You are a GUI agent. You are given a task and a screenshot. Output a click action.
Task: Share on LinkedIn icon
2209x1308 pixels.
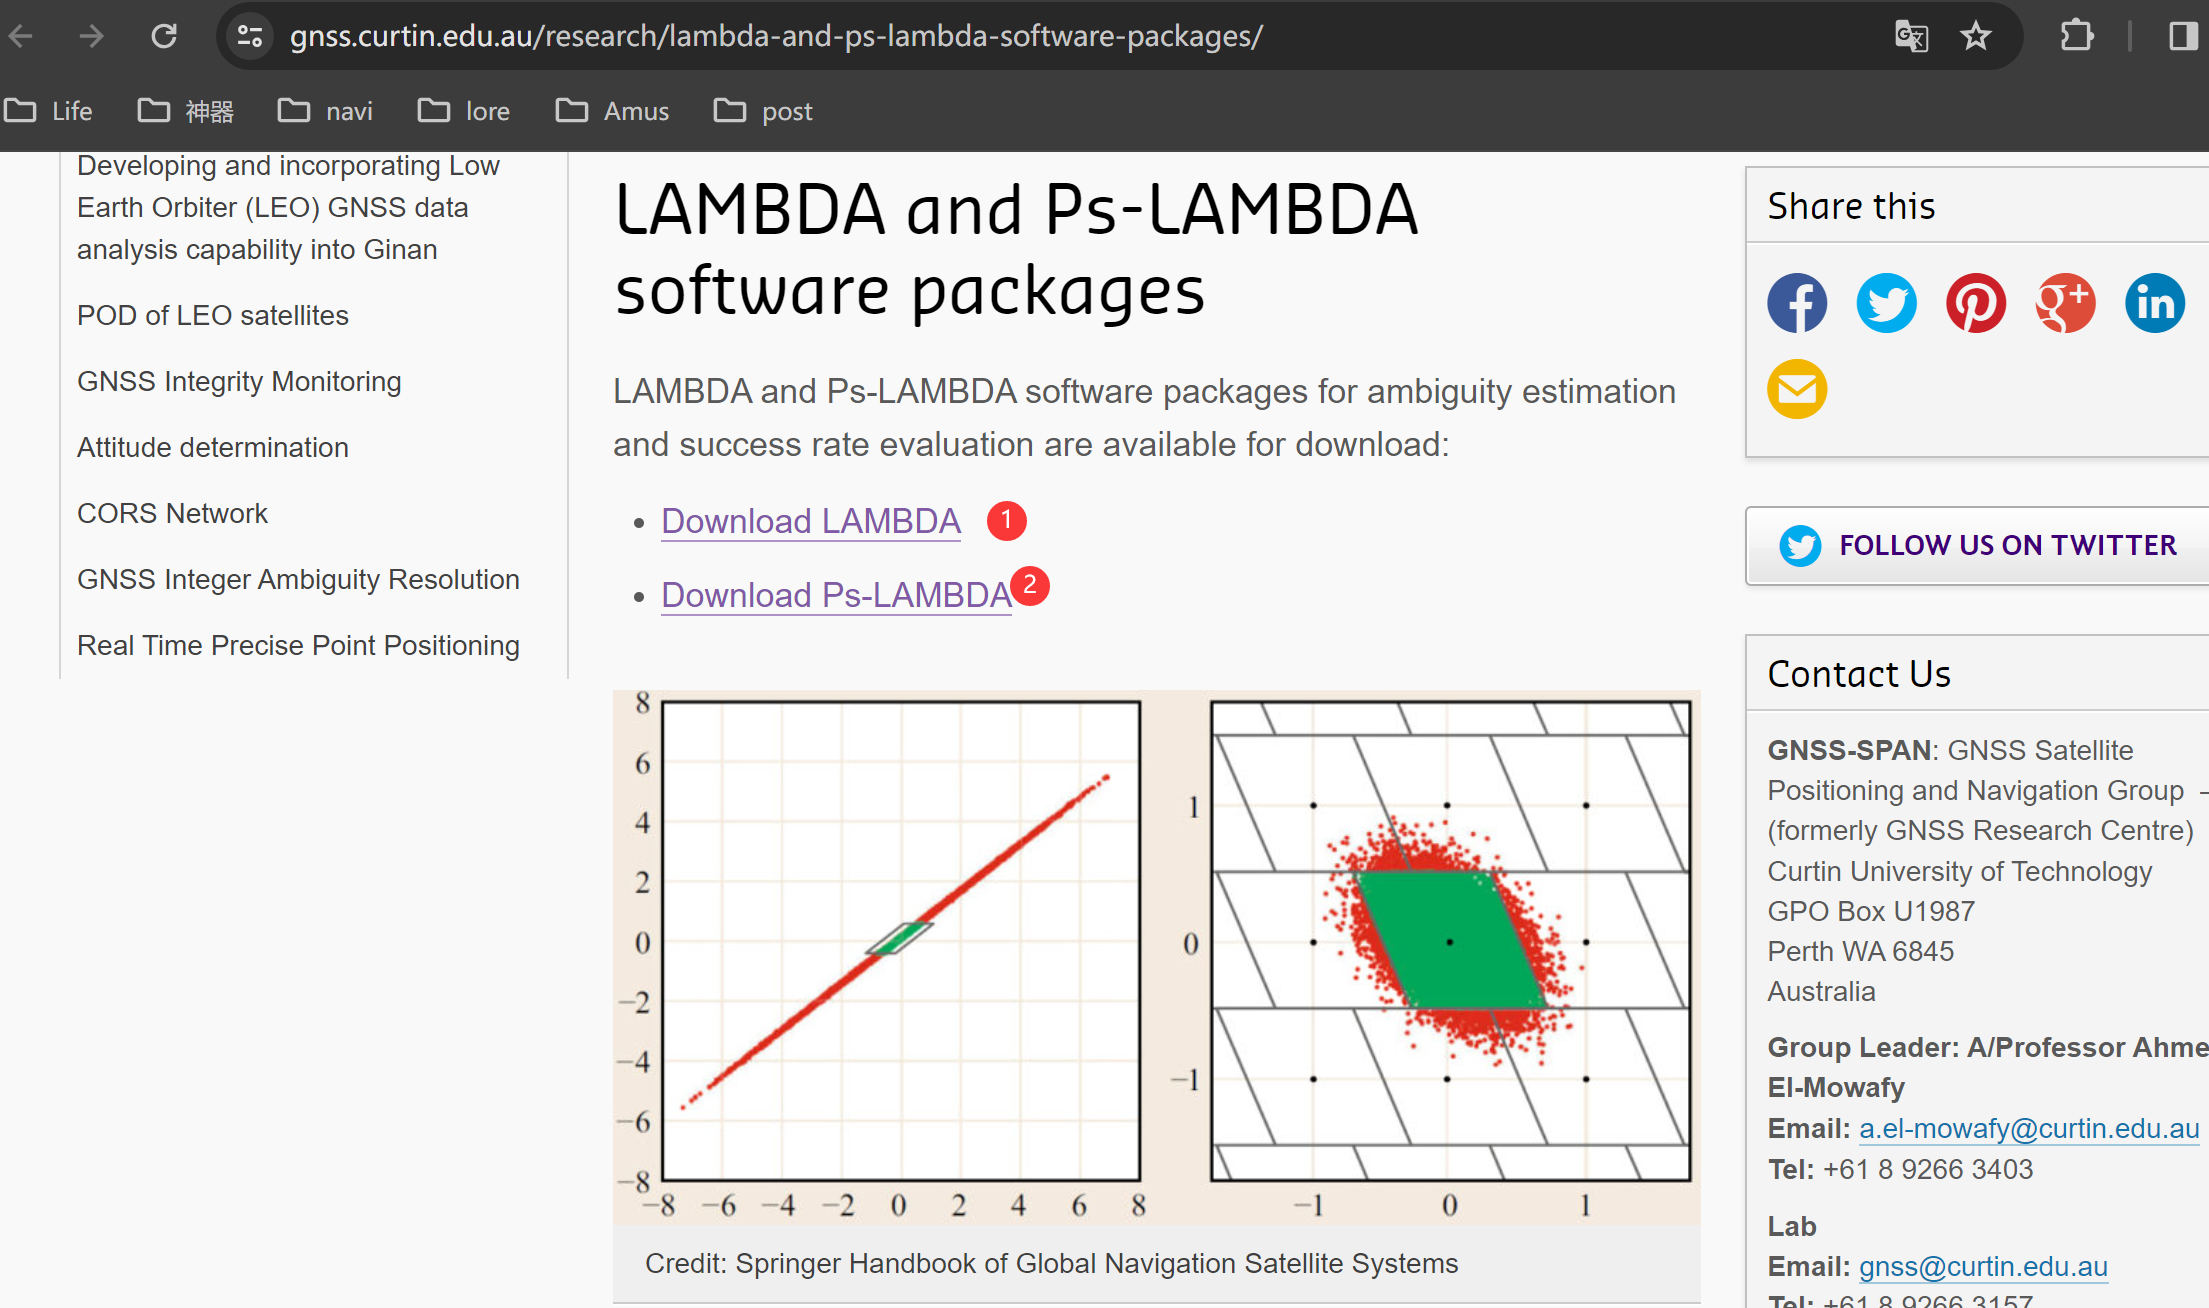pyautogui.click(x=2155, y=303)
